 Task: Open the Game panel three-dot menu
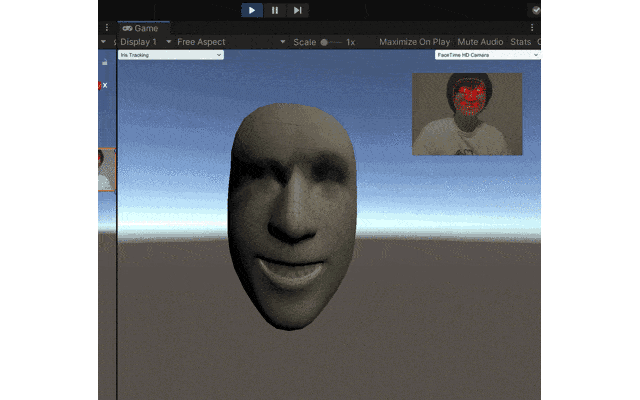pyautogui.click(x=107, y=28)
